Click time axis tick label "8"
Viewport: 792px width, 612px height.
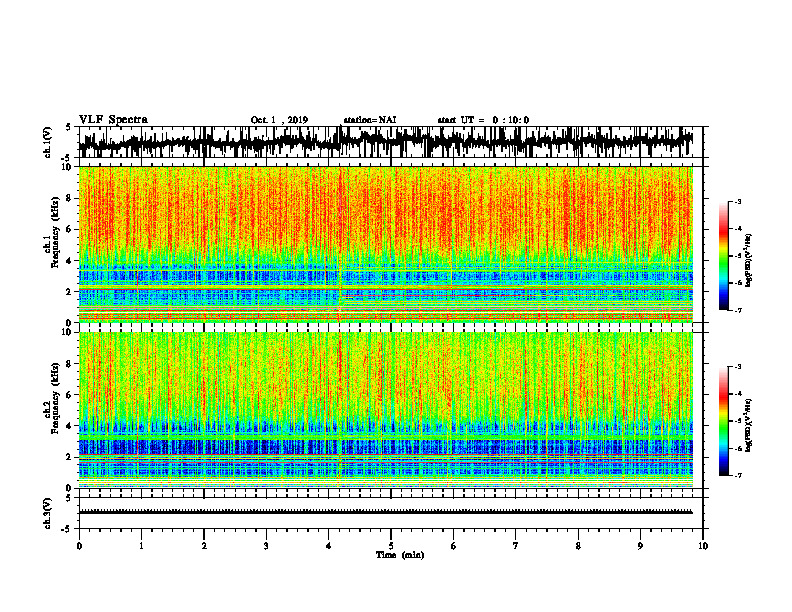[x=578, y=546]
